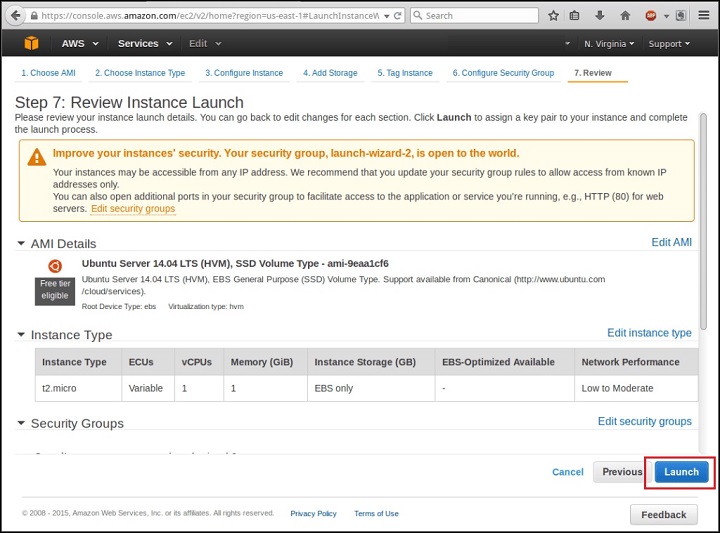Go to step 4 Add Storage
This screenshot has height=533, width=720.
(330, 73)
